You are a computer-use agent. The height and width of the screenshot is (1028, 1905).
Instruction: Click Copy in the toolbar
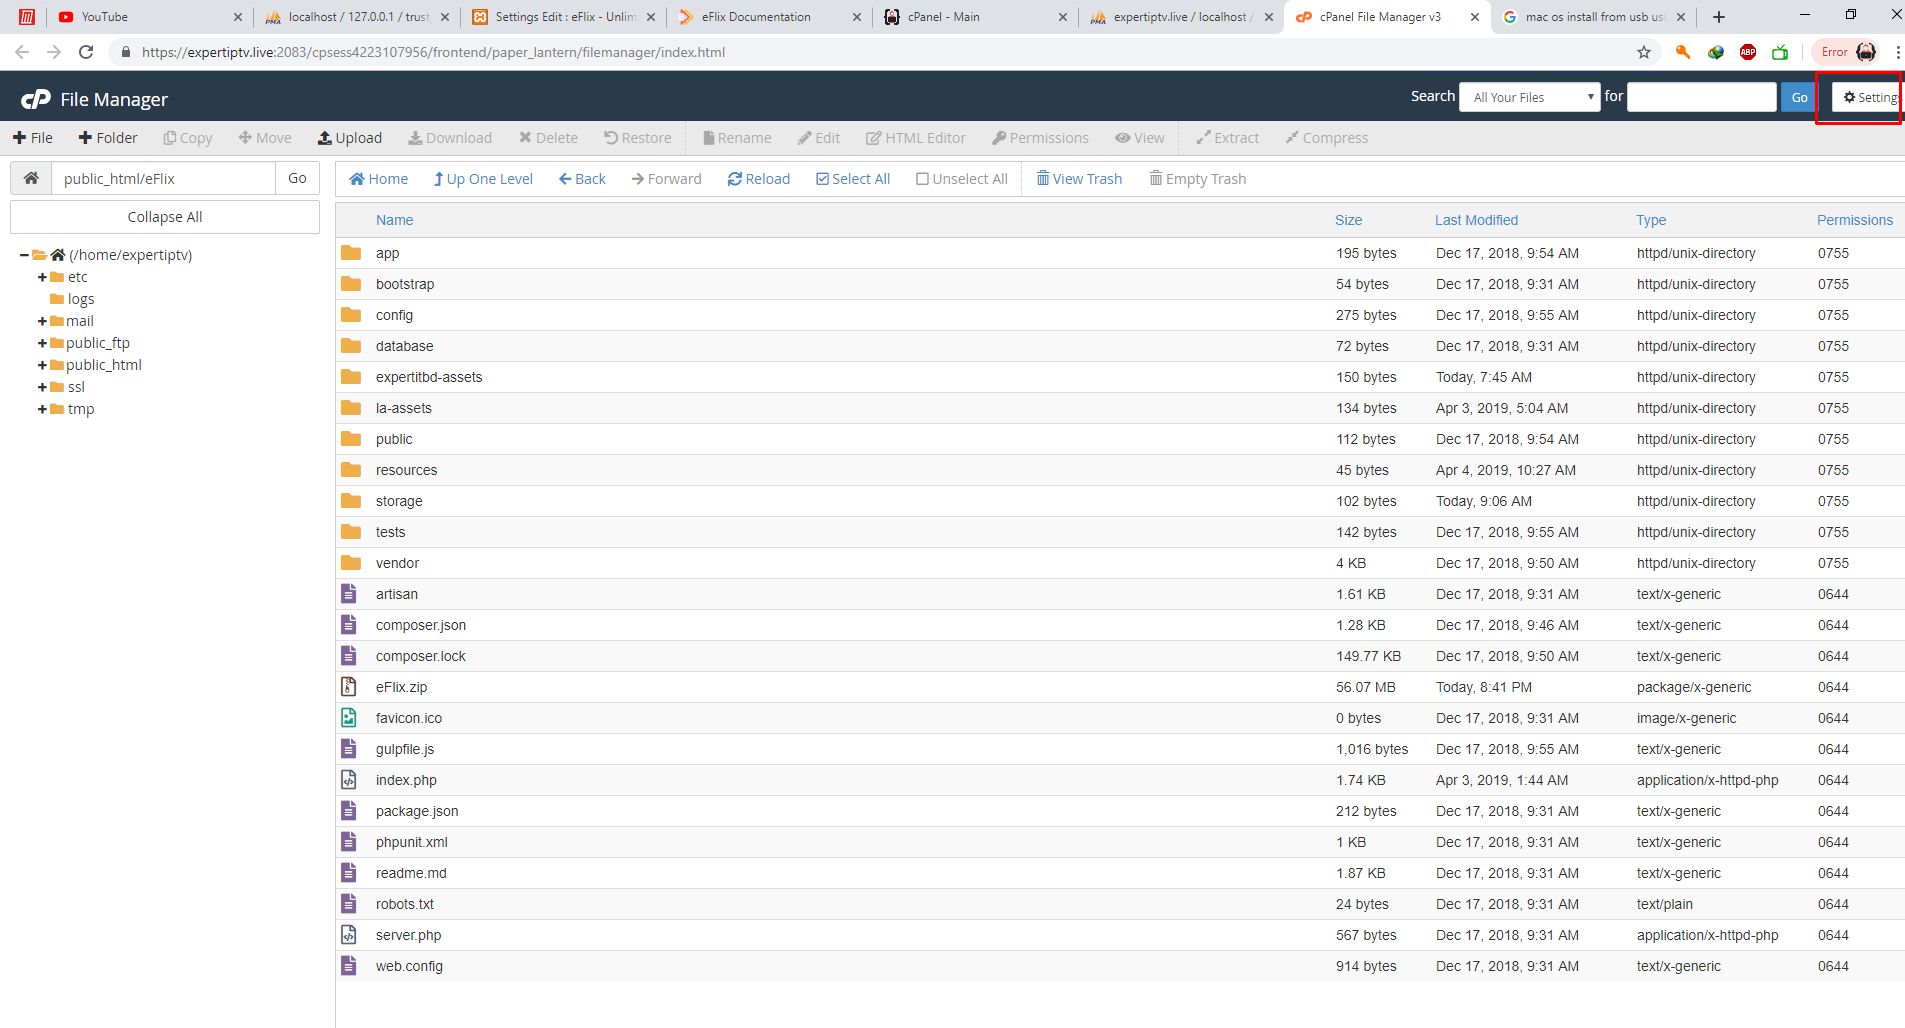(188, 138)
